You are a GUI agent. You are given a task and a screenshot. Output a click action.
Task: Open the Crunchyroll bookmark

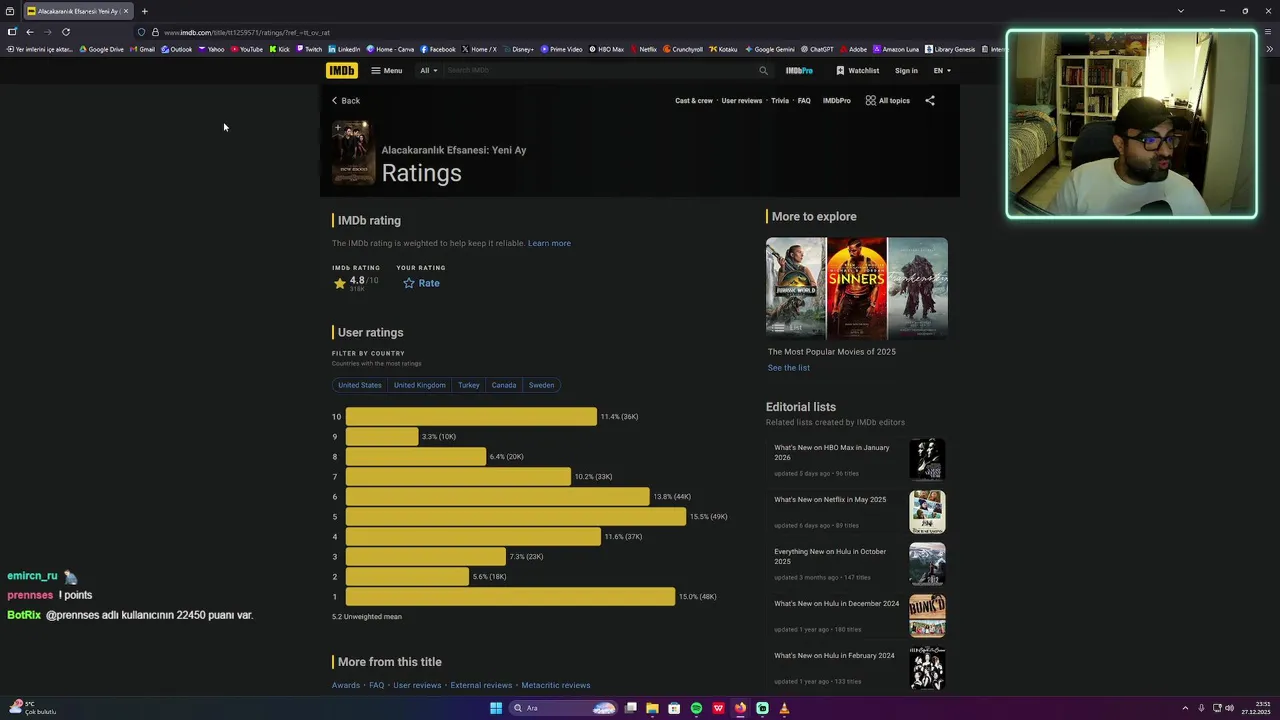[x=683, y=49]
